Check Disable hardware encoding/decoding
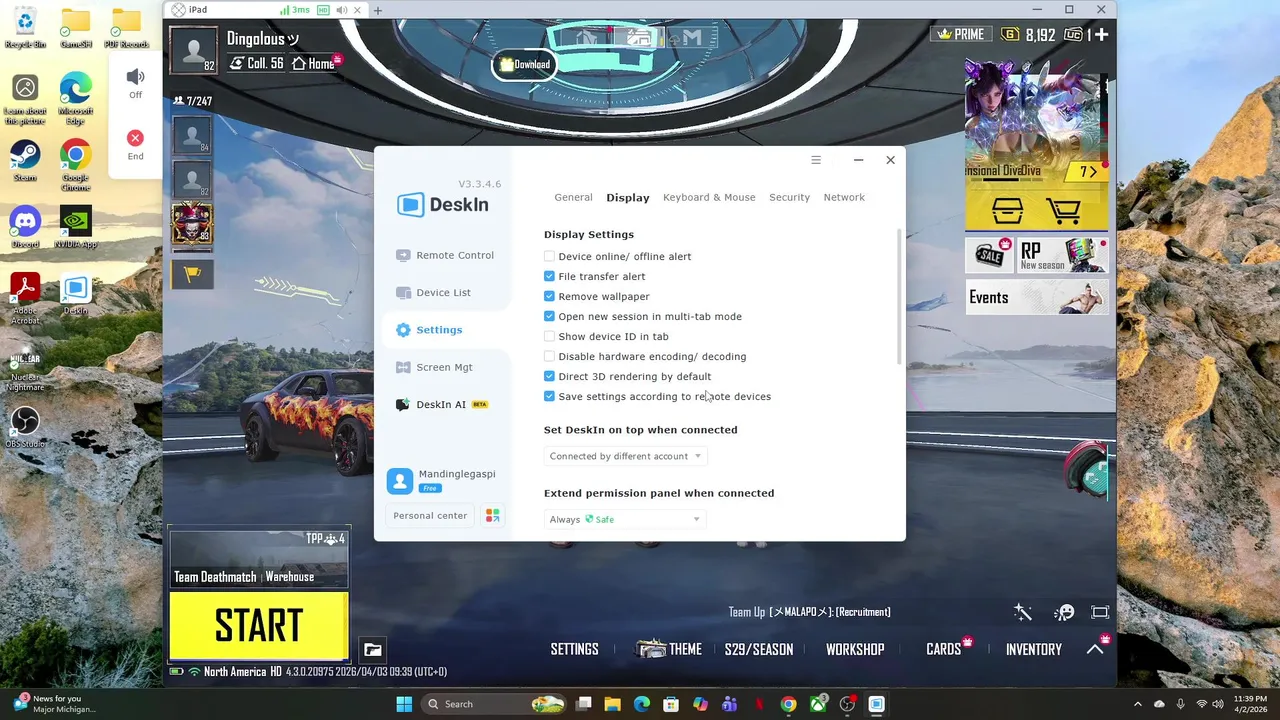The width and height of the screenshot is (1280, 720). point(549,357)
